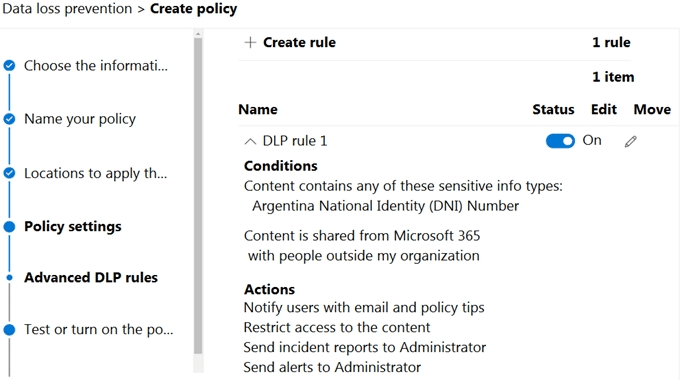The image size is (684, 380).
Task: Go to Test or turn on policy step
Action: pos(99,329)
